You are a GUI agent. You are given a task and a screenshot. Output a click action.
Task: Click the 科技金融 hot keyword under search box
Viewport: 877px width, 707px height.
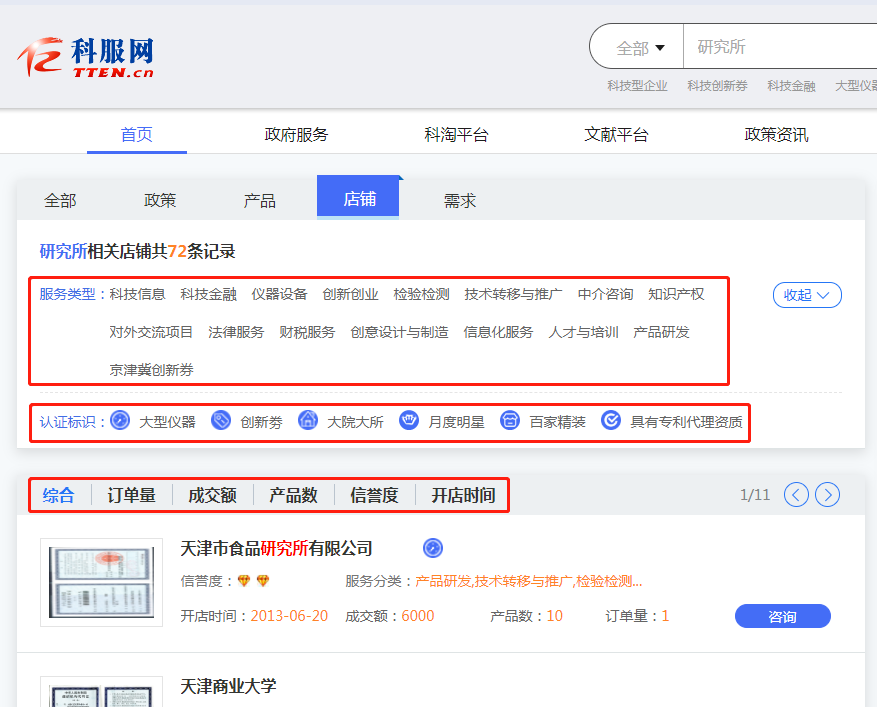point(791,86)
